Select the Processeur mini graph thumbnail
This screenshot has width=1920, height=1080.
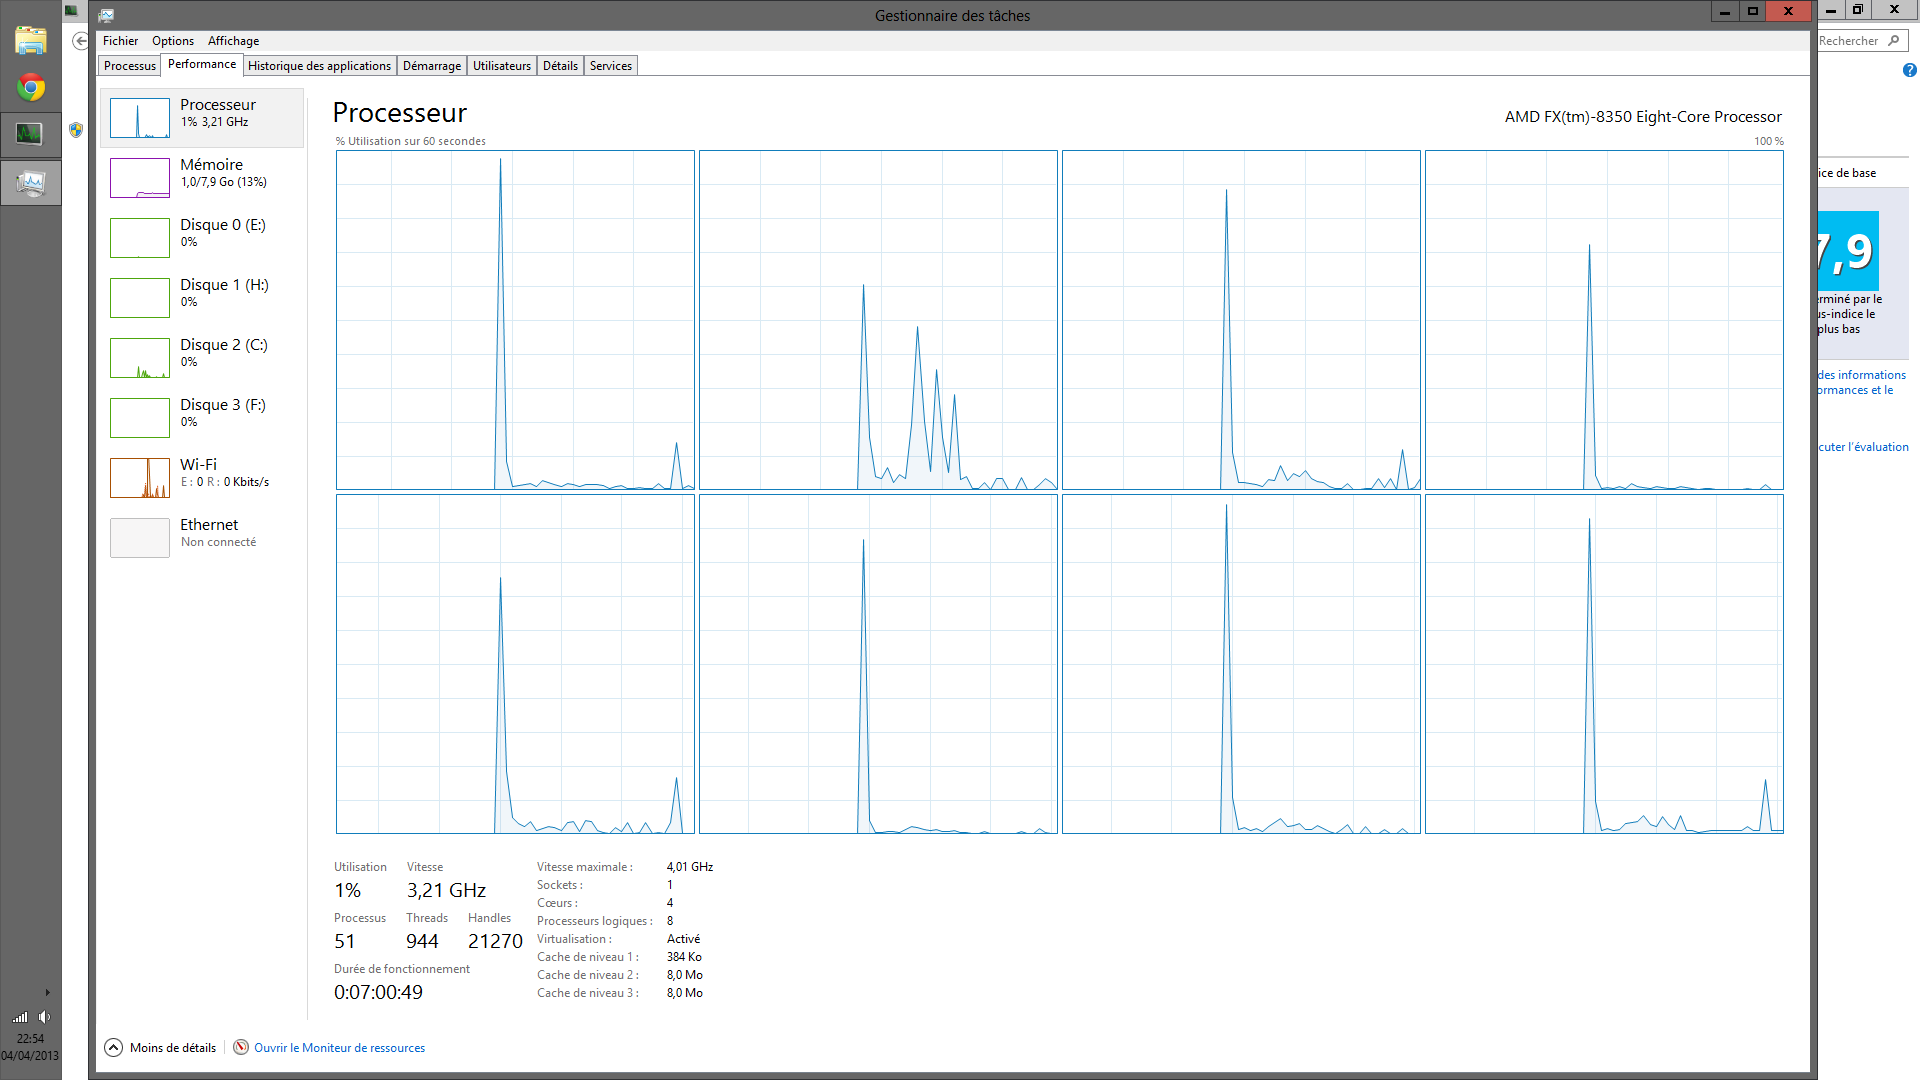pyautogui.click(x=139, y=118)
